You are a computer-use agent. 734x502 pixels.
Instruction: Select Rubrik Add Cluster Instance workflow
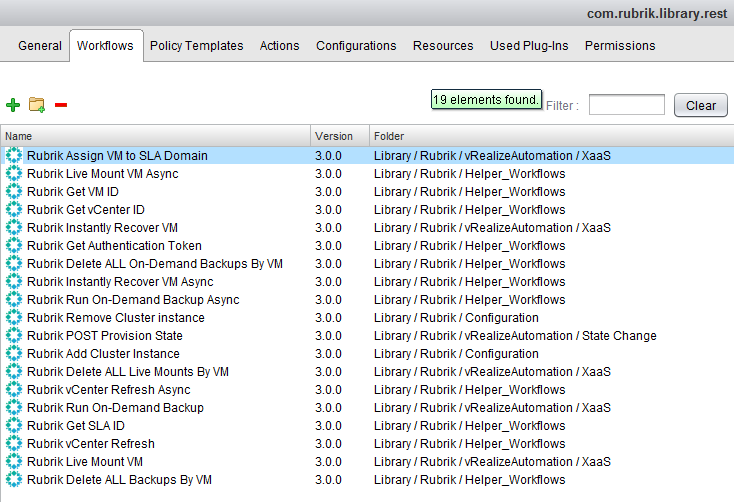point(103,354)
